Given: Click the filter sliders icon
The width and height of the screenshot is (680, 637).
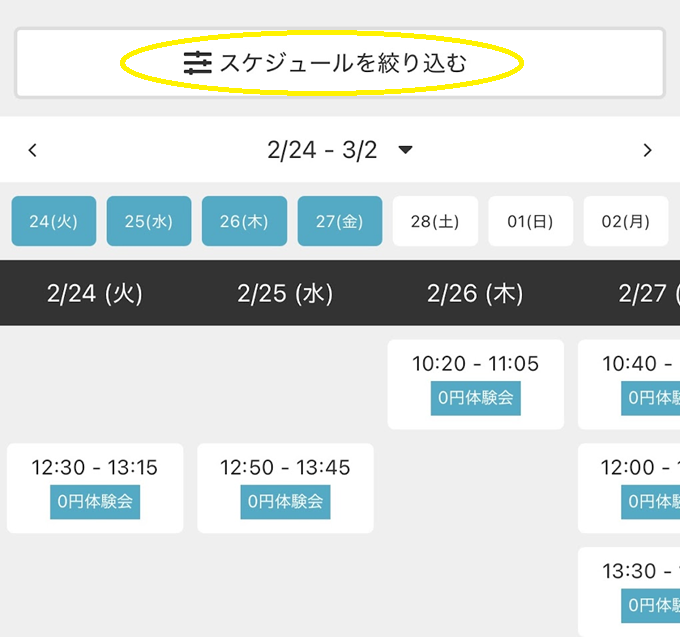Looking at the screenshot, I should 198,63.
